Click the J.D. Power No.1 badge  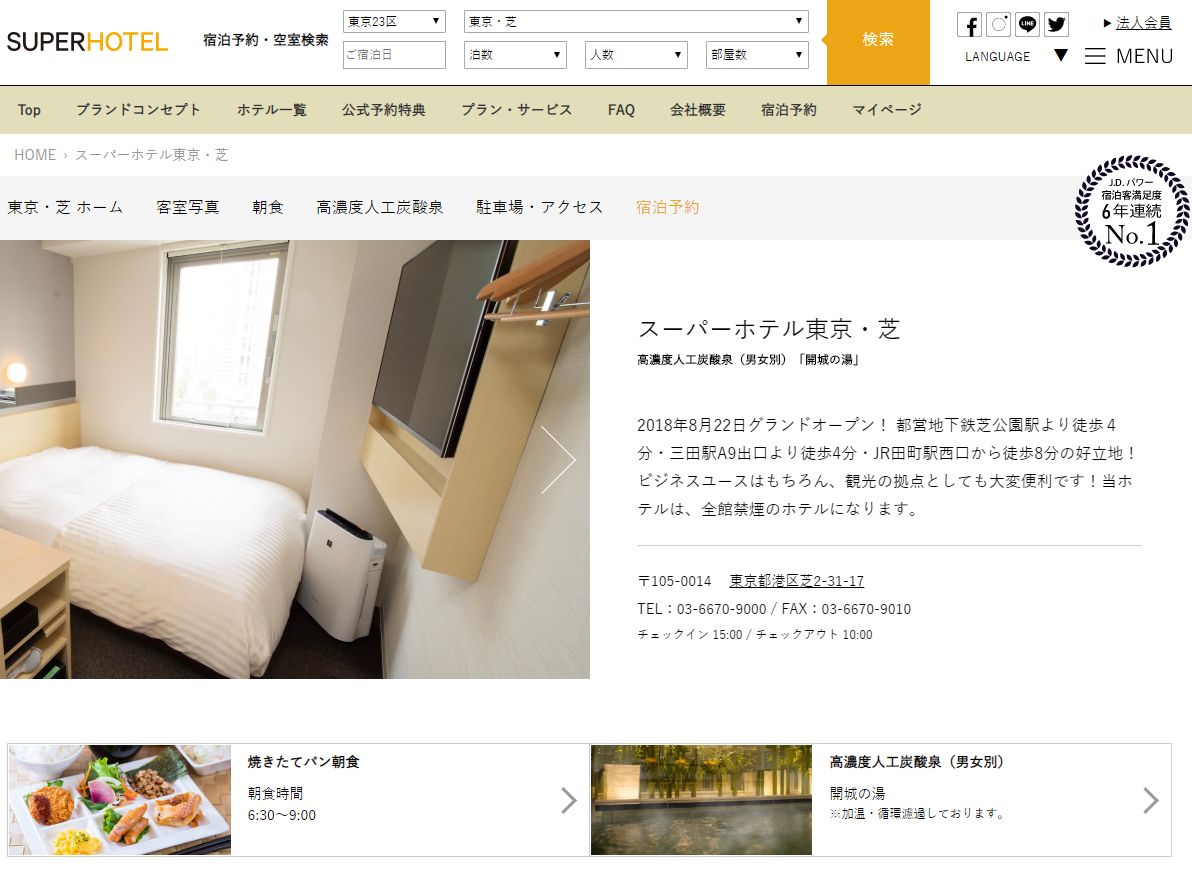(x=1132, y=211)
